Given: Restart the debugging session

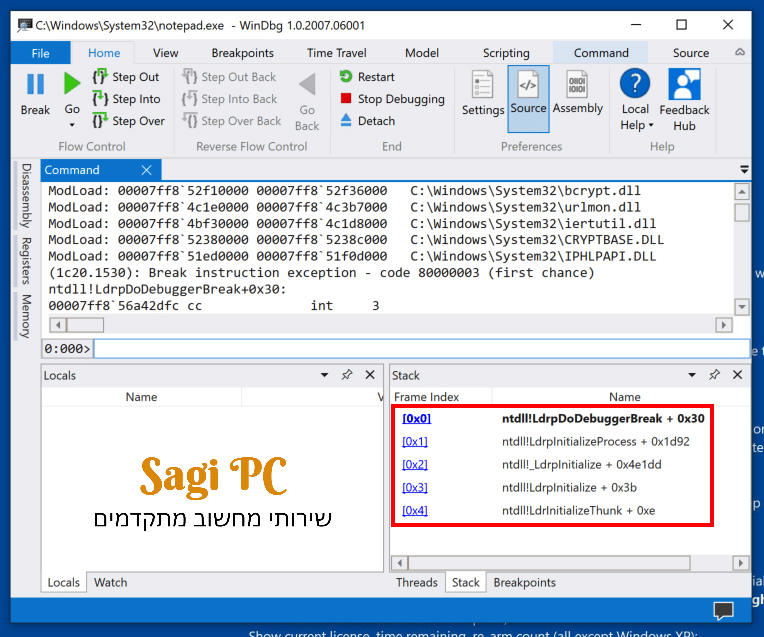Looking at the screenshot, I should pos(367,77).
